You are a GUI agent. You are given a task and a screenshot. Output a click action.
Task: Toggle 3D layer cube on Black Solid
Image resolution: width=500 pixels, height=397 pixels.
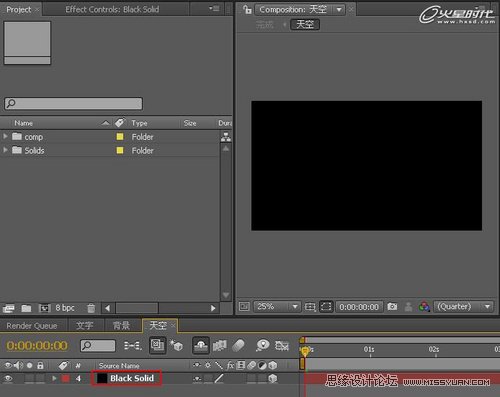pos(273,378)
